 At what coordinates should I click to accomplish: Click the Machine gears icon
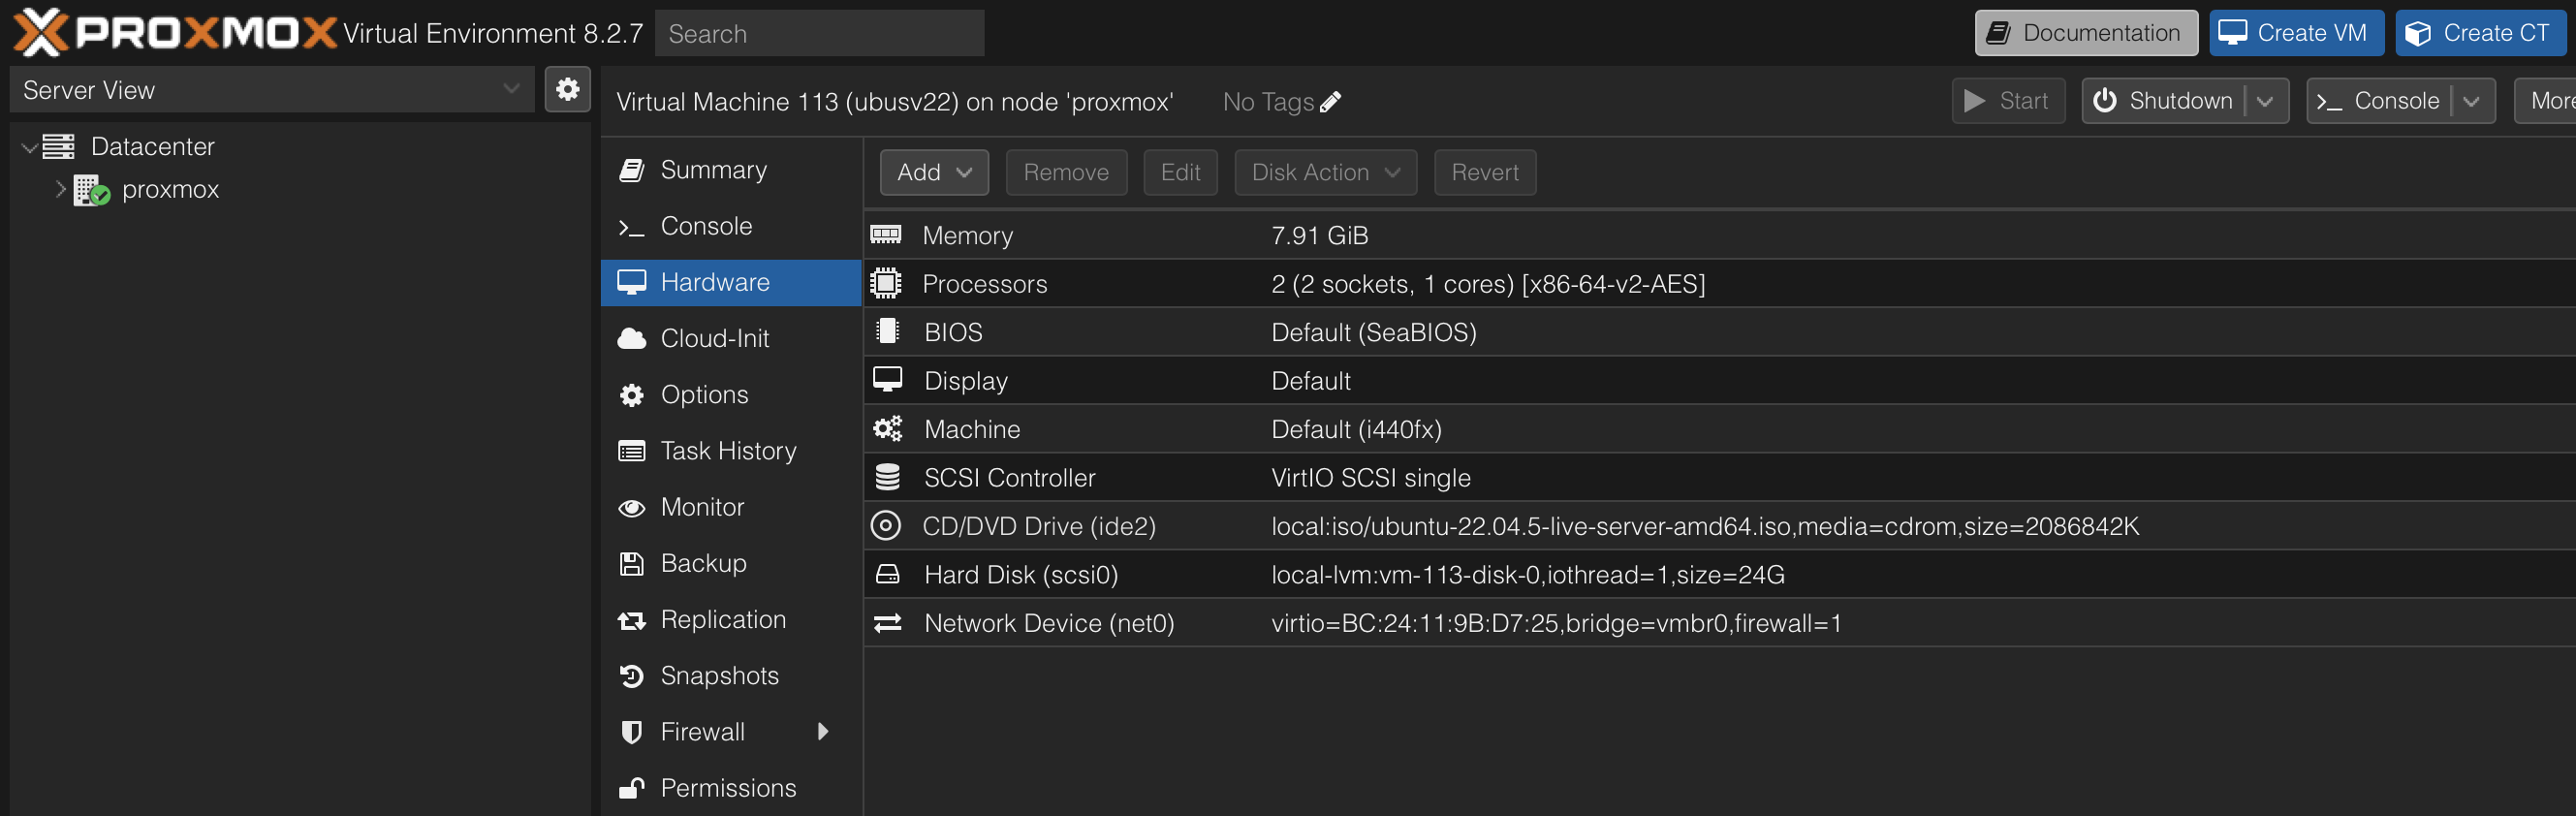pos(887,429)
